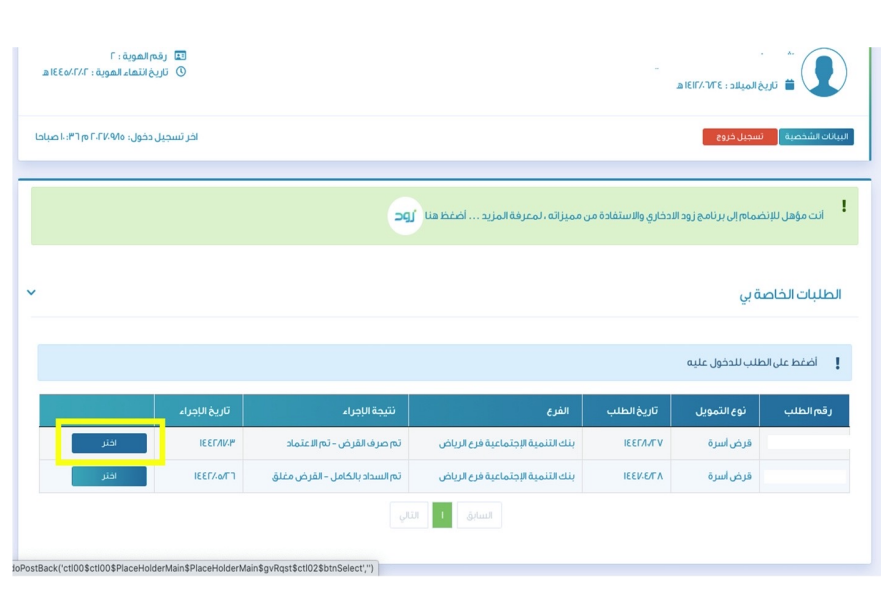Click the رقم الطلب column header
The height and width of the screenshot is (611, 881).
click(x=804, y=411)
